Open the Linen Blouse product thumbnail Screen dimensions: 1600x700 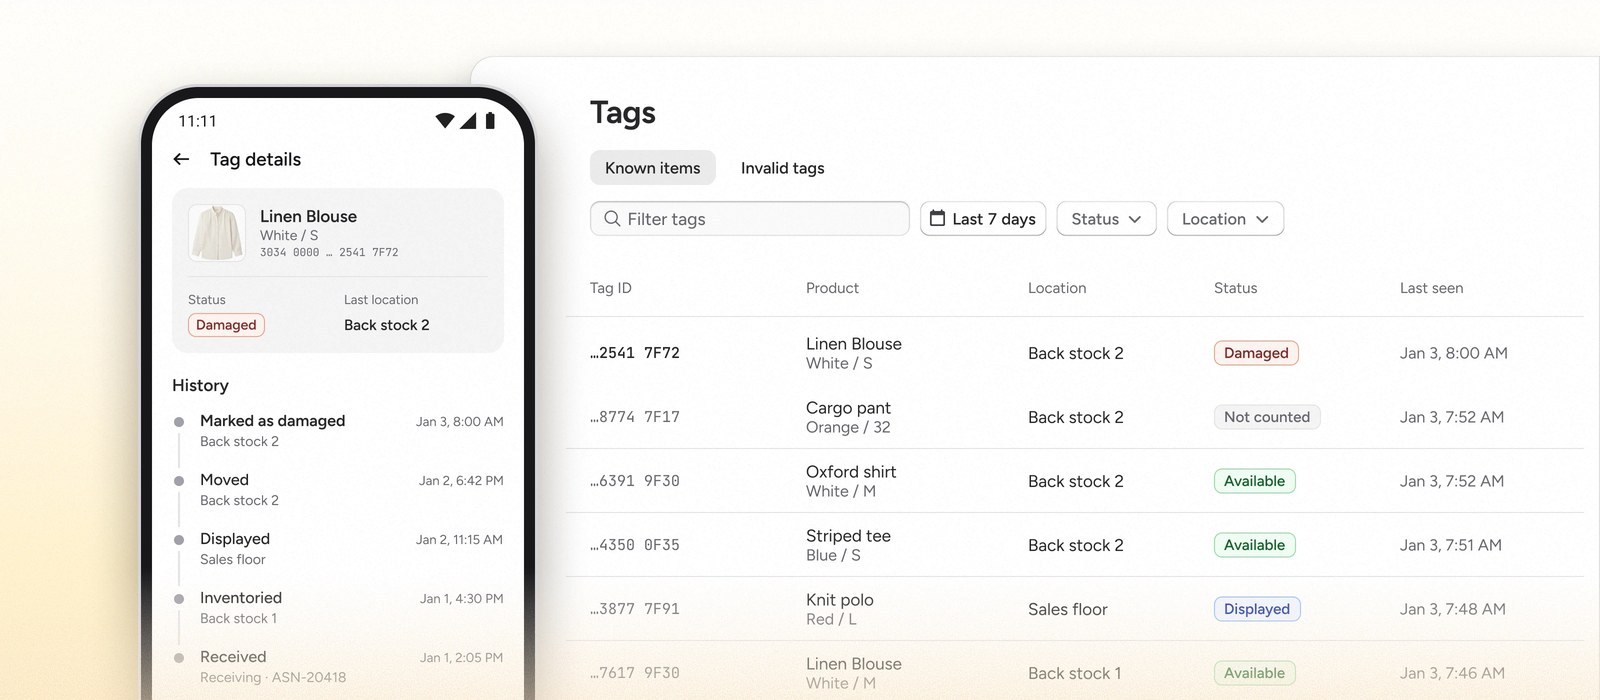217,234
